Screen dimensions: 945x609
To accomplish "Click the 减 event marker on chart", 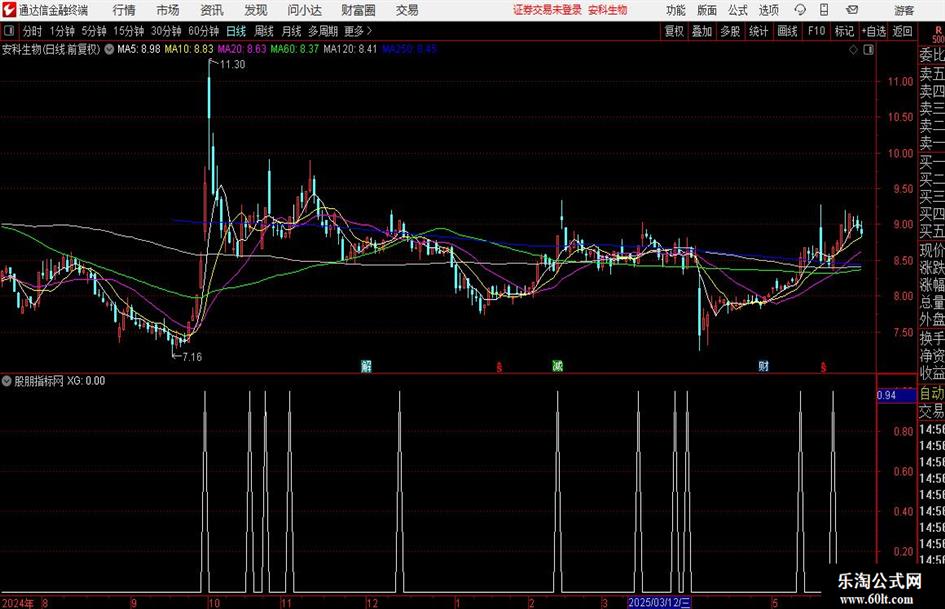I will (557, 366).
